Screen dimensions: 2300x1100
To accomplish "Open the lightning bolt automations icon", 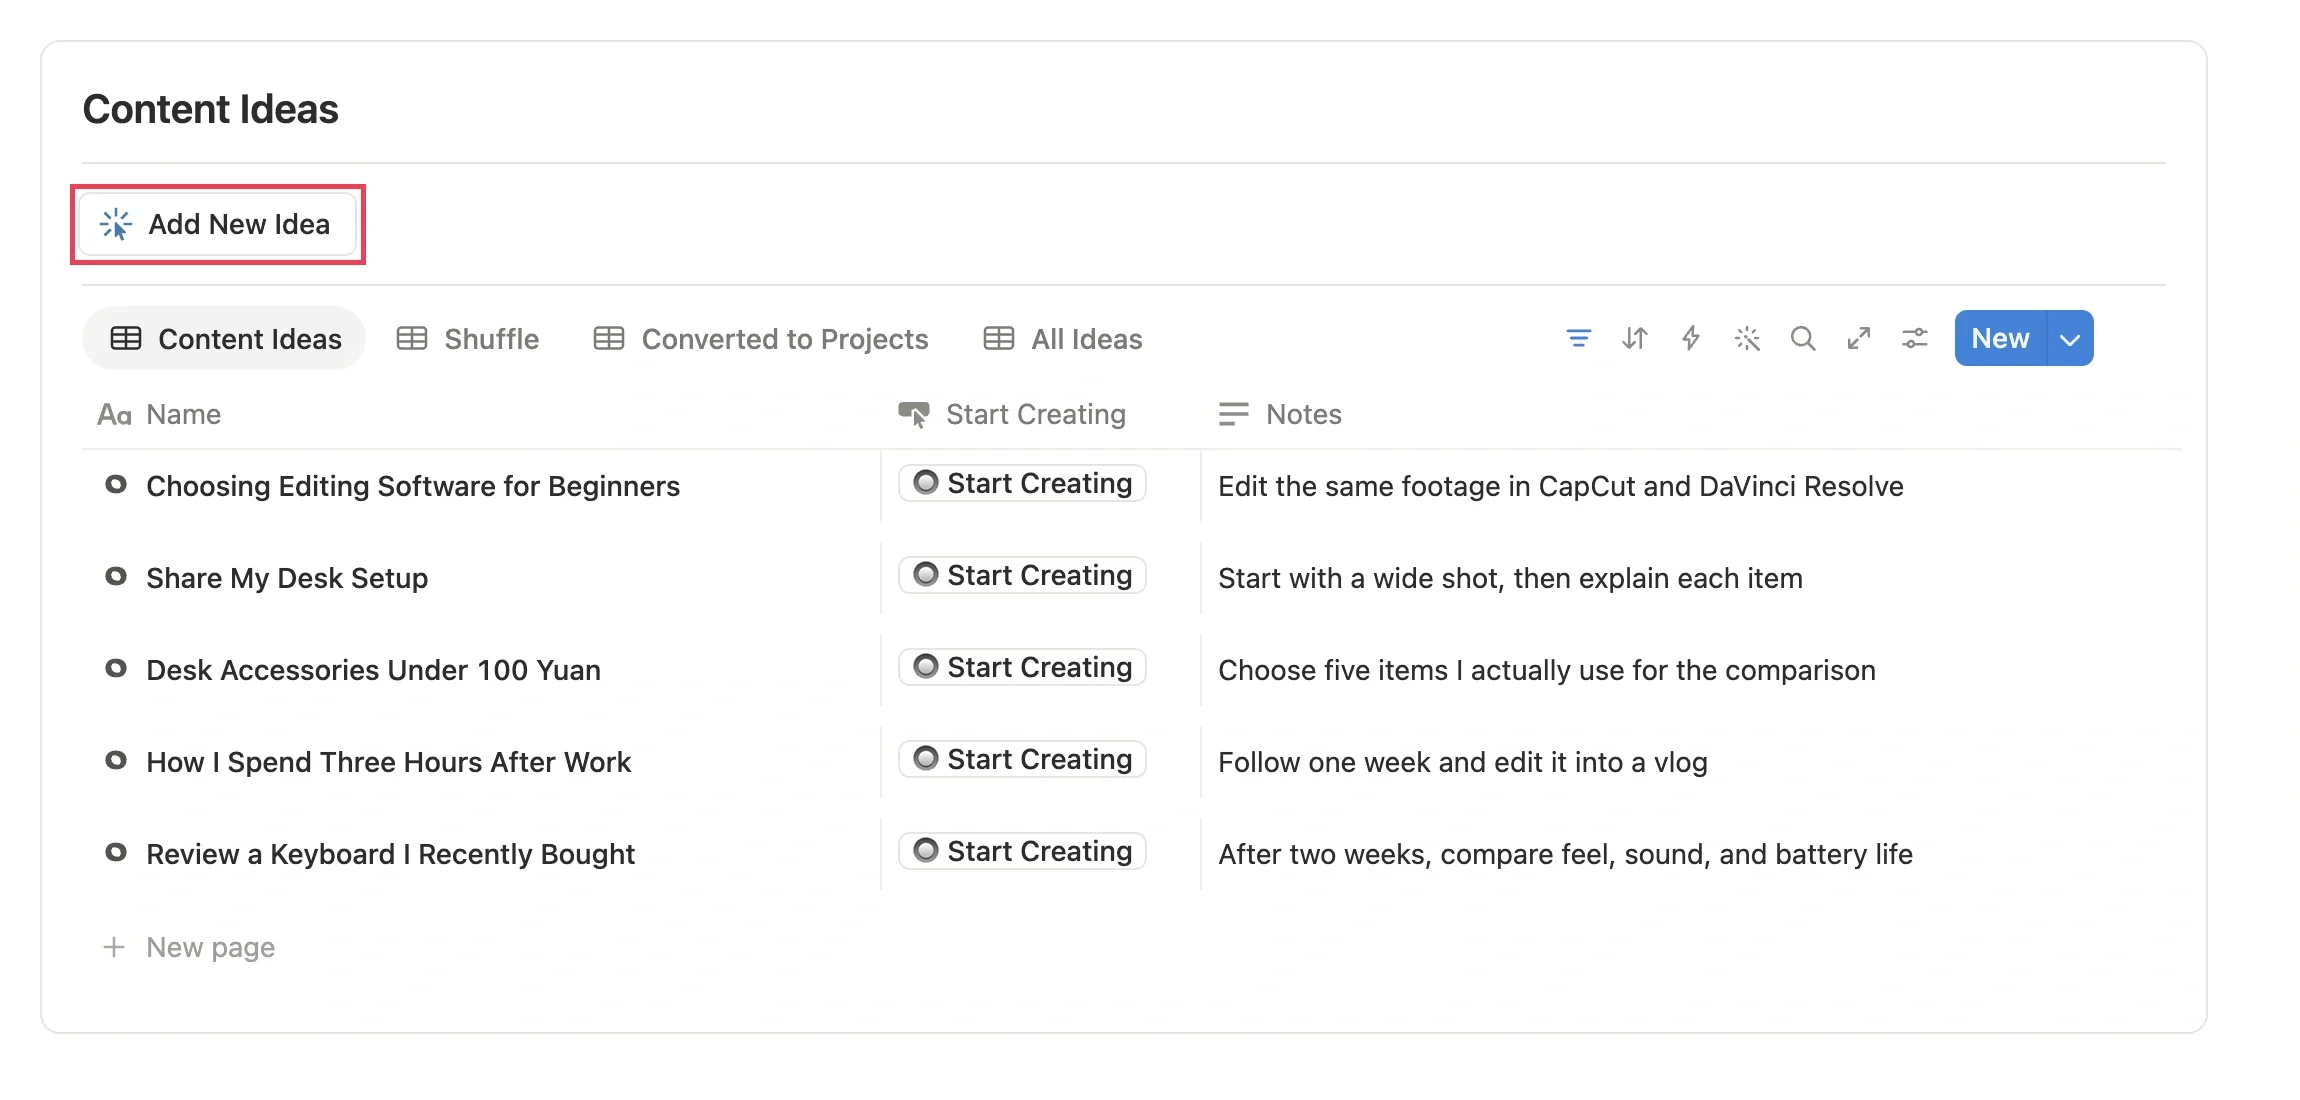I will click(x=1690, y=338).
